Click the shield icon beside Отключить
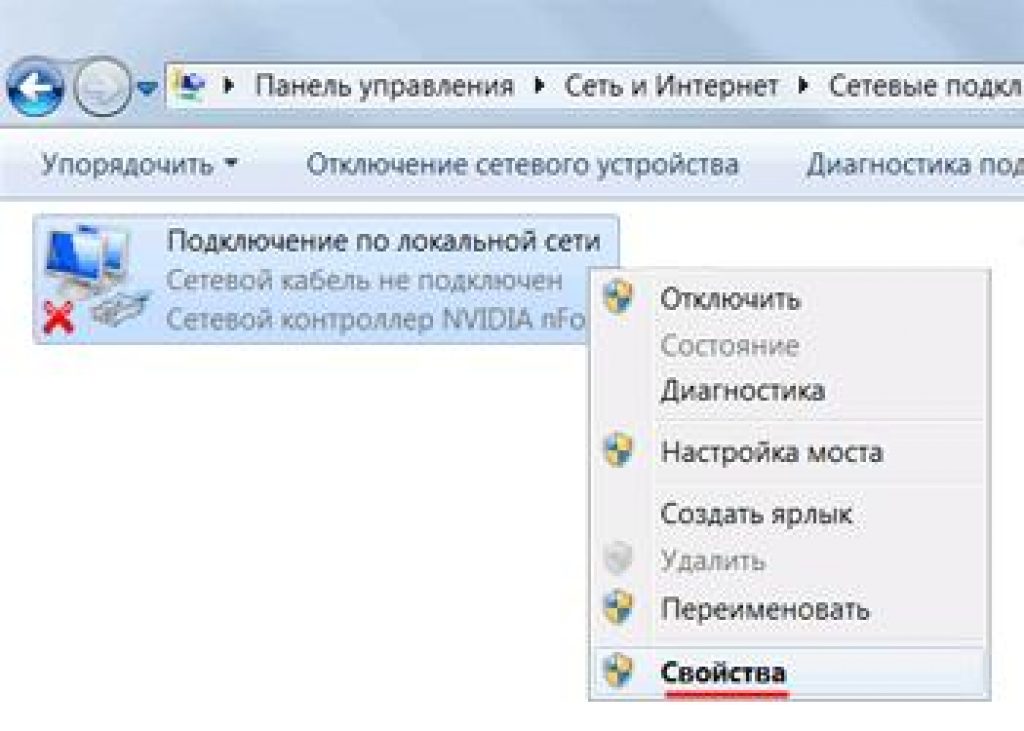The image size is (1024, 731). [620, 297]
